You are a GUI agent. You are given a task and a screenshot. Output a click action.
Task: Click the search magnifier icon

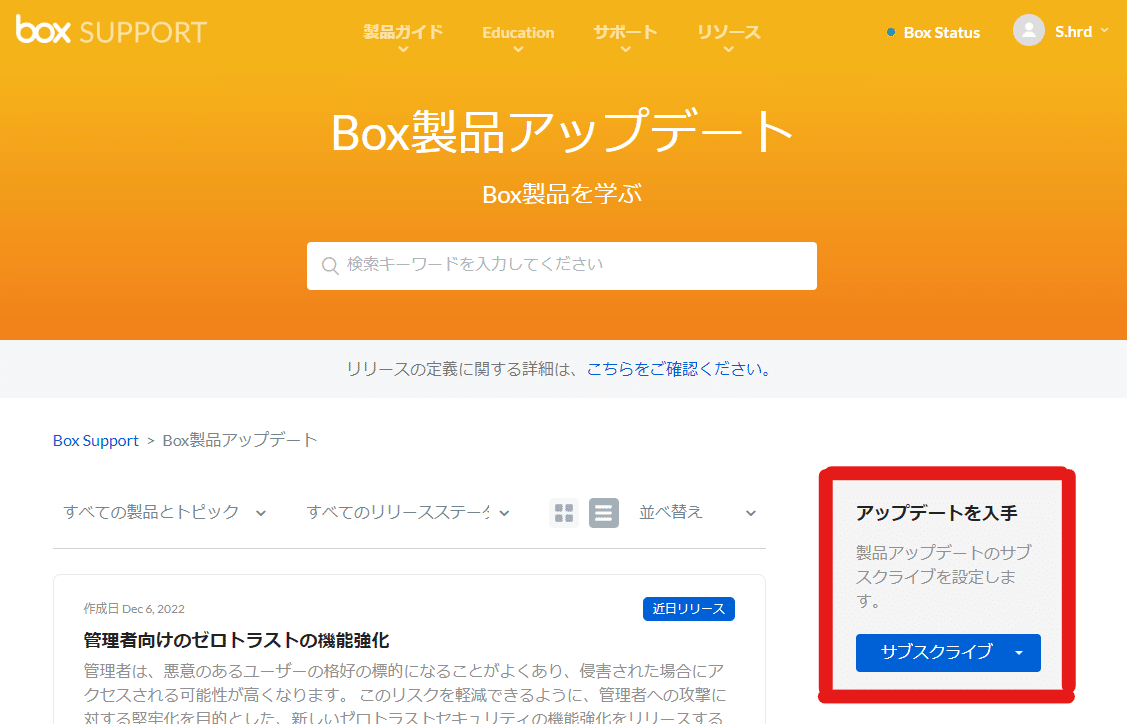pos(330,265)
